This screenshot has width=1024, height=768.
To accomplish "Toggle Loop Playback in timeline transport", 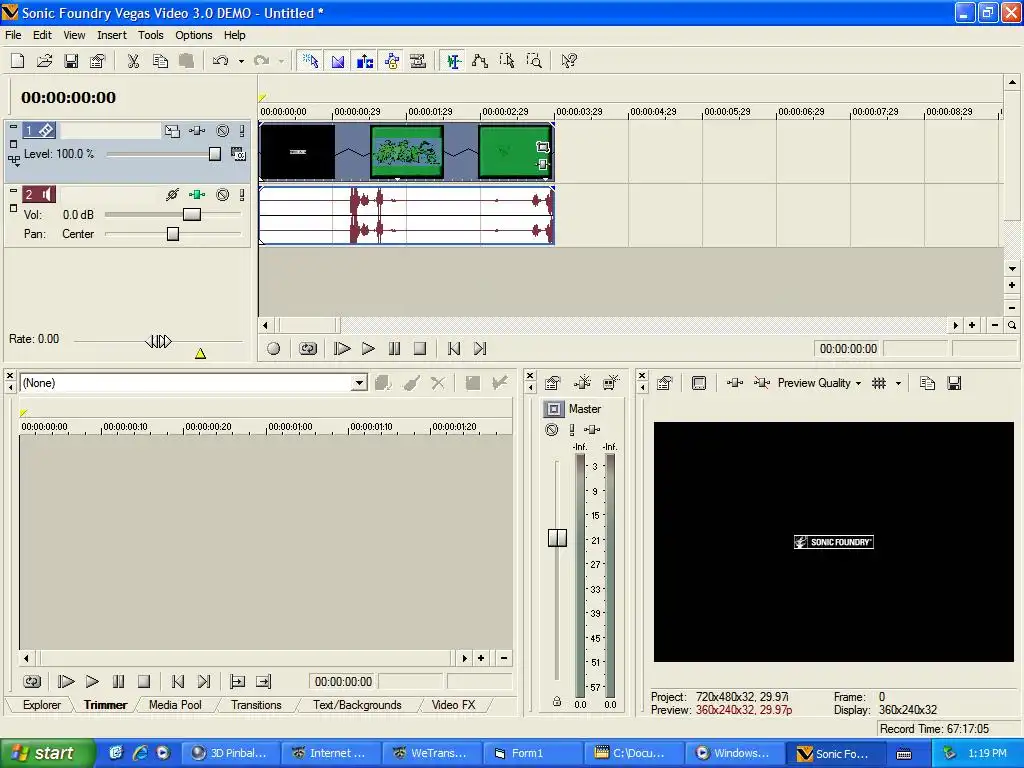I will [308, 349].
